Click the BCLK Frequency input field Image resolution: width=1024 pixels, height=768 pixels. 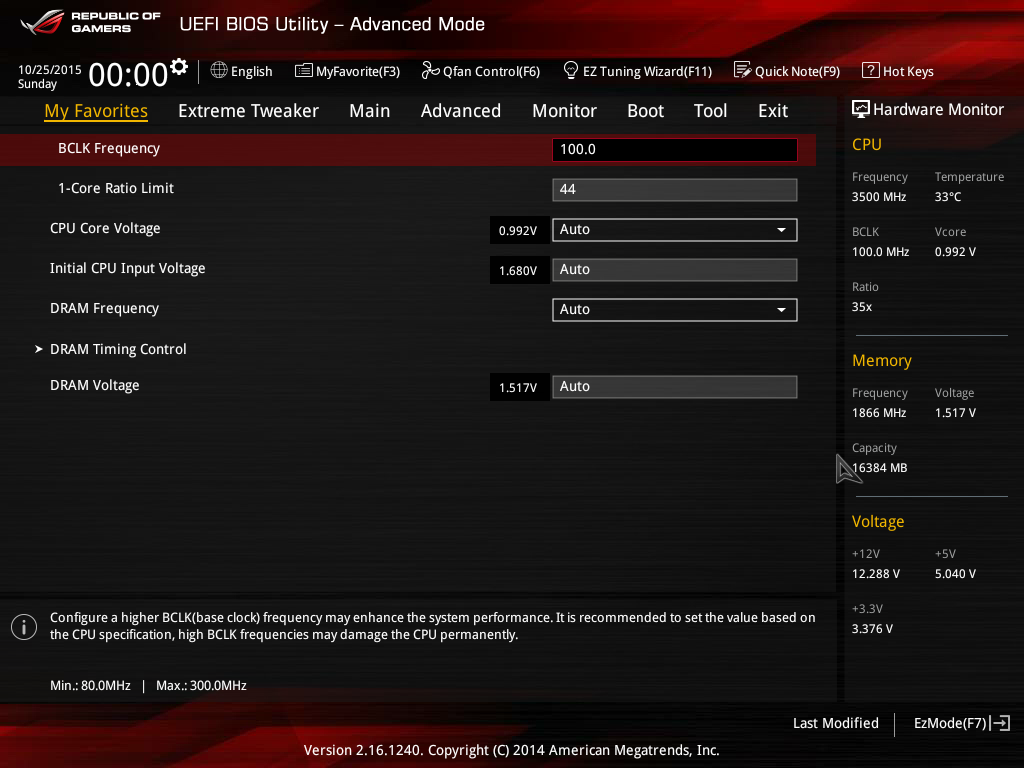pyautogui.click(x=675, y=150)
